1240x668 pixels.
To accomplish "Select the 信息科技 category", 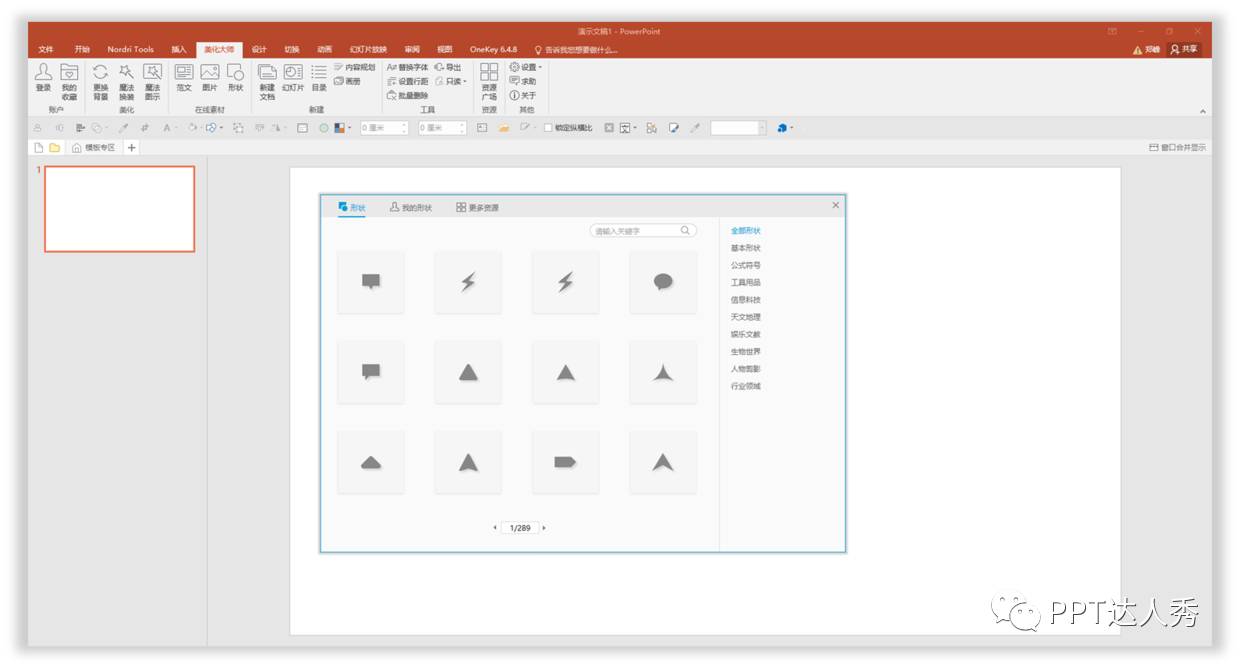I will point(746,299).
